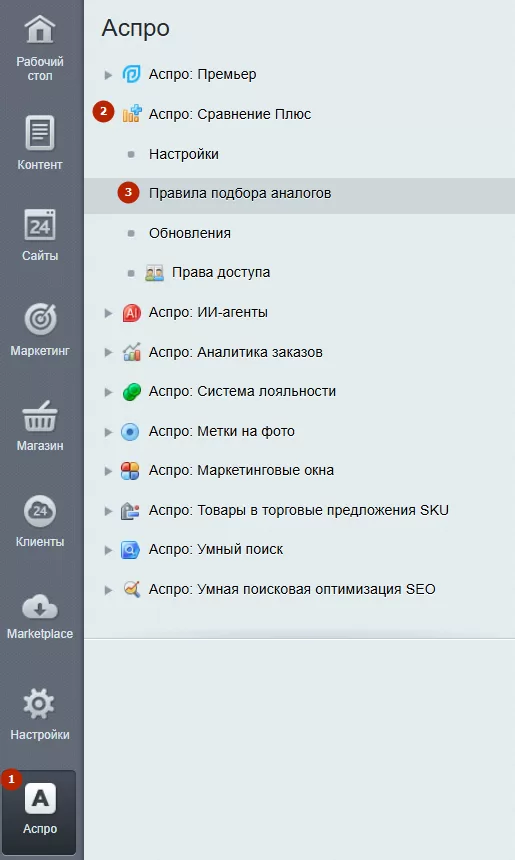515x860 pixels.
Task: Open the Маркетинг target icon
Action: tap(40, 319)
